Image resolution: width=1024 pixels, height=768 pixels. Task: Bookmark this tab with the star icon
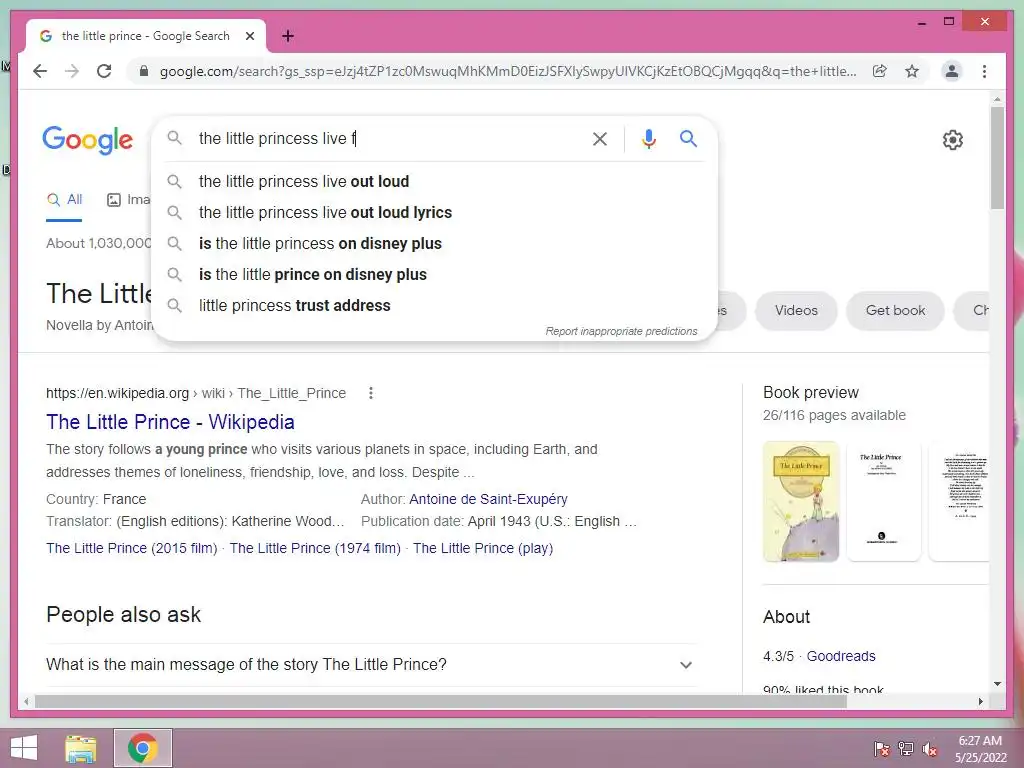[x=912, y=71]
